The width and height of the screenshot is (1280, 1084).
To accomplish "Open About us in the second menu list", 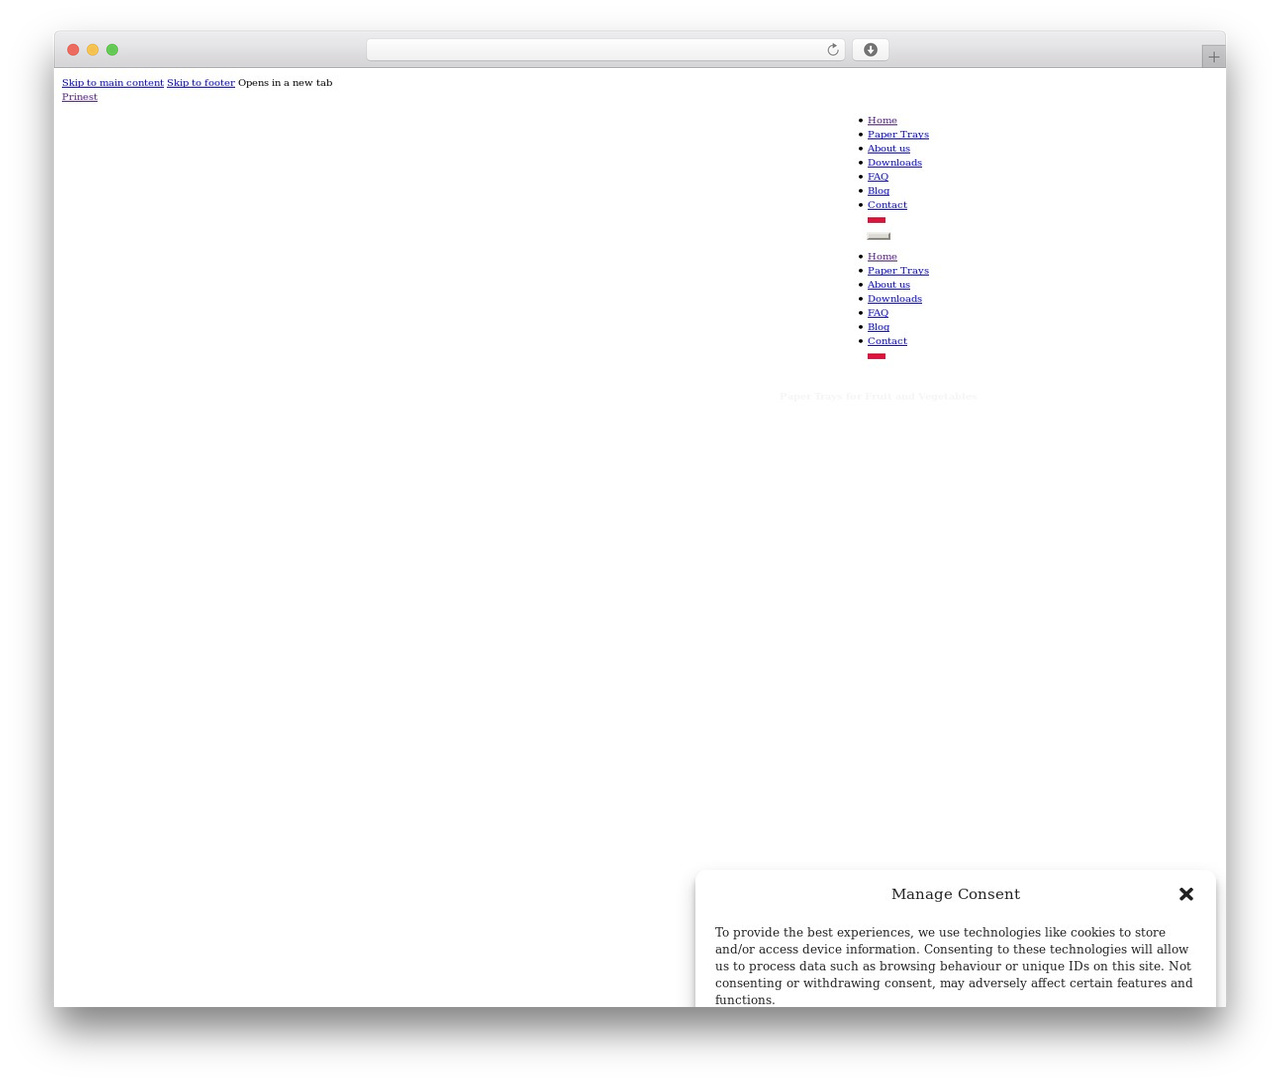I will [x=889, y=285].
